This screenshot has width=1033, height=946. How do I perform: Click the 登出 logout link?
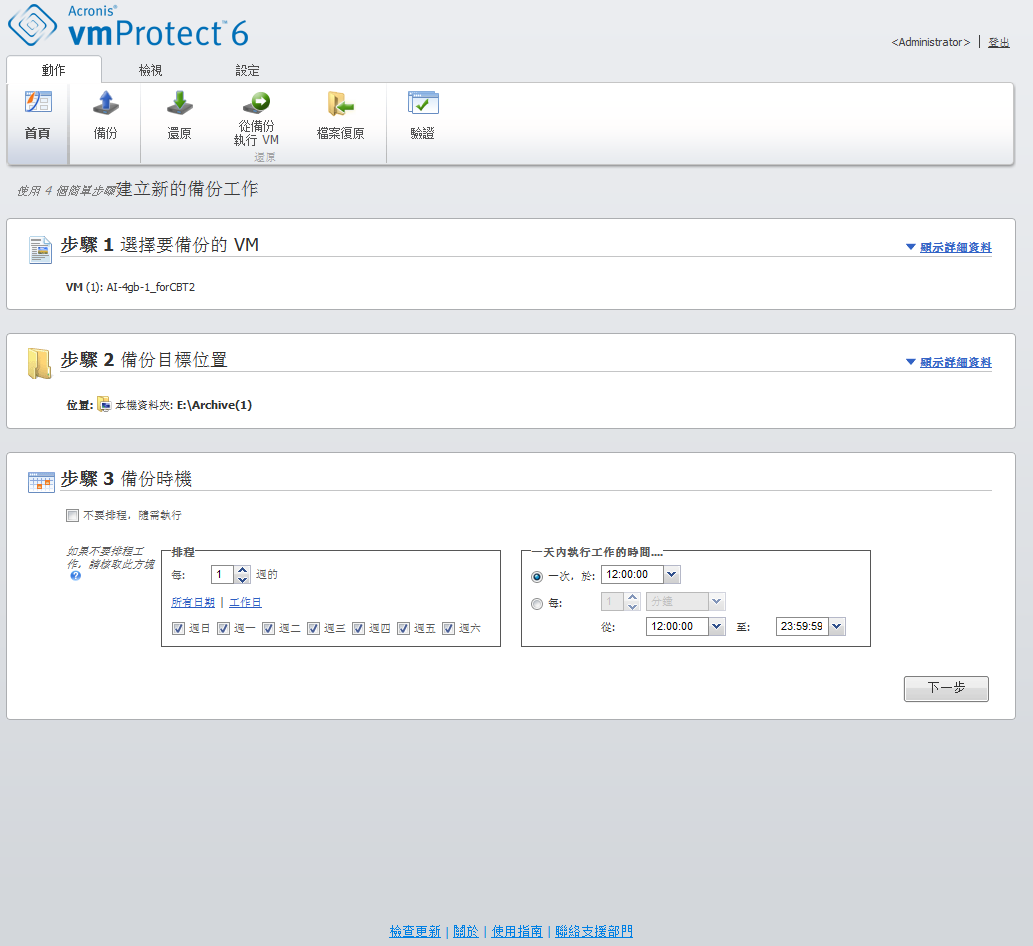click(998, 42)
